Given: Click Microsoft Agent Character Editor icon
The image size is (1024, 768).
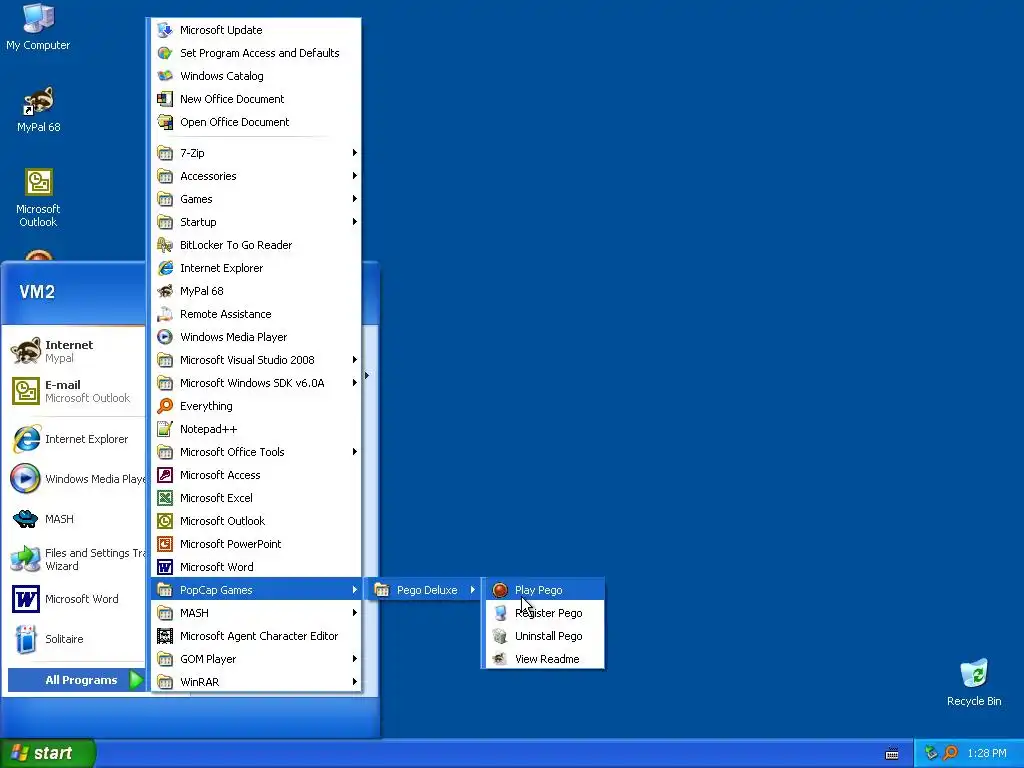Looking at the screenshot, I should (x=165, y=635).
